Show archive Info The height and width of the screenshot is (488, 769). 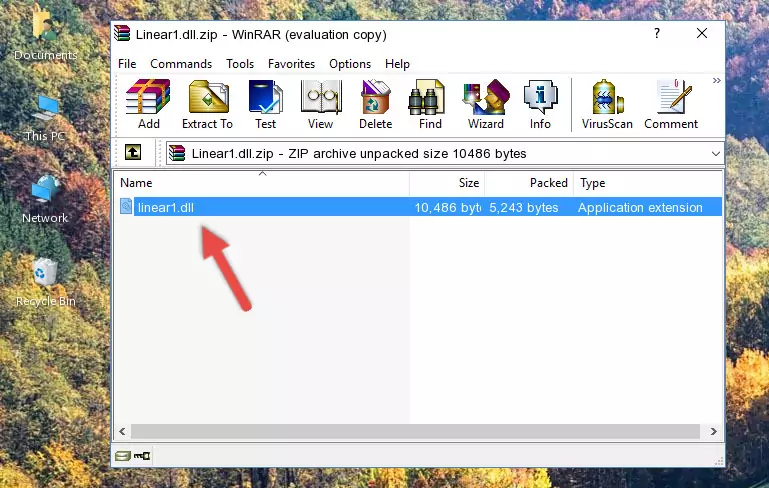tap(540, 104)
